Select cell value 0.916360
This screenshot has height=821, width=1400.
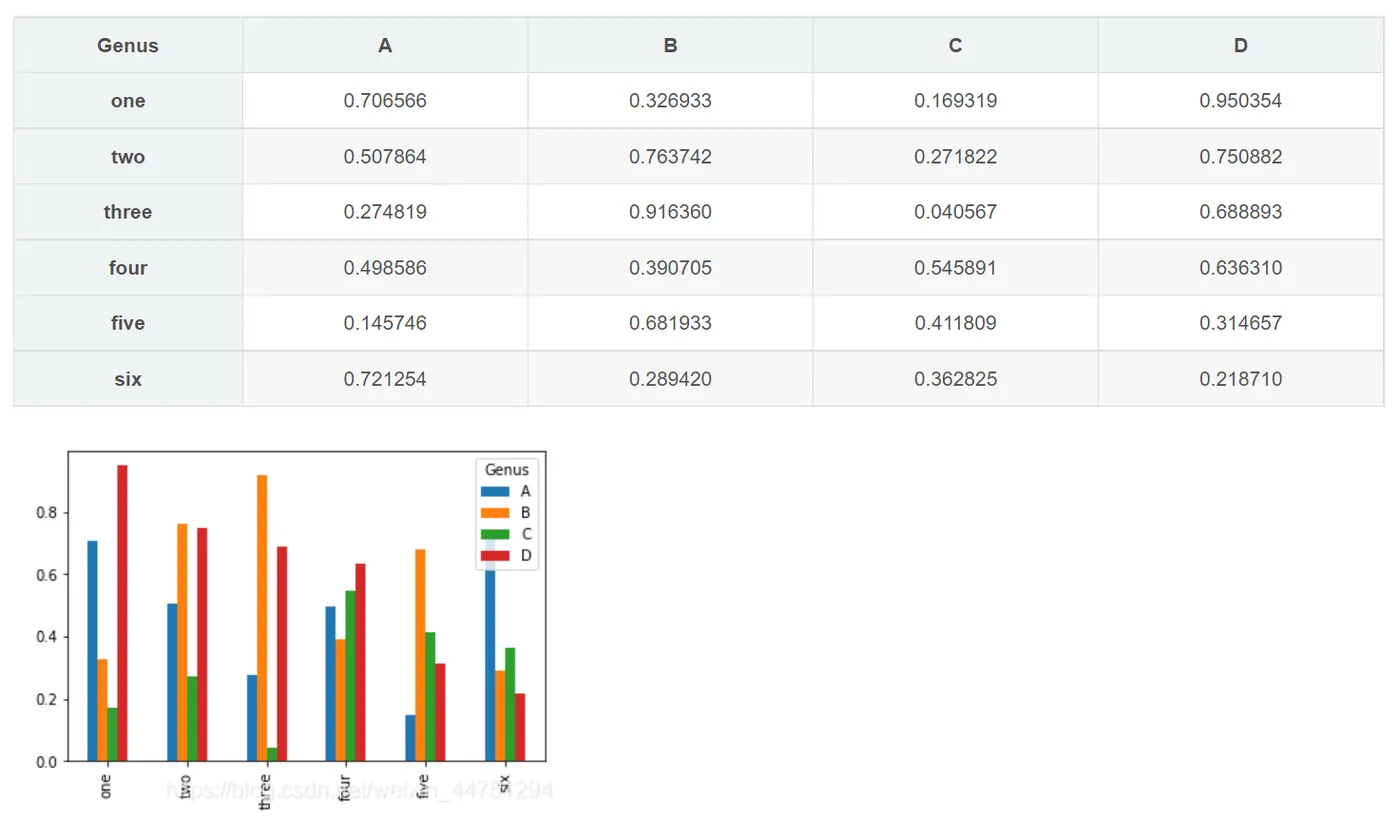670,212
